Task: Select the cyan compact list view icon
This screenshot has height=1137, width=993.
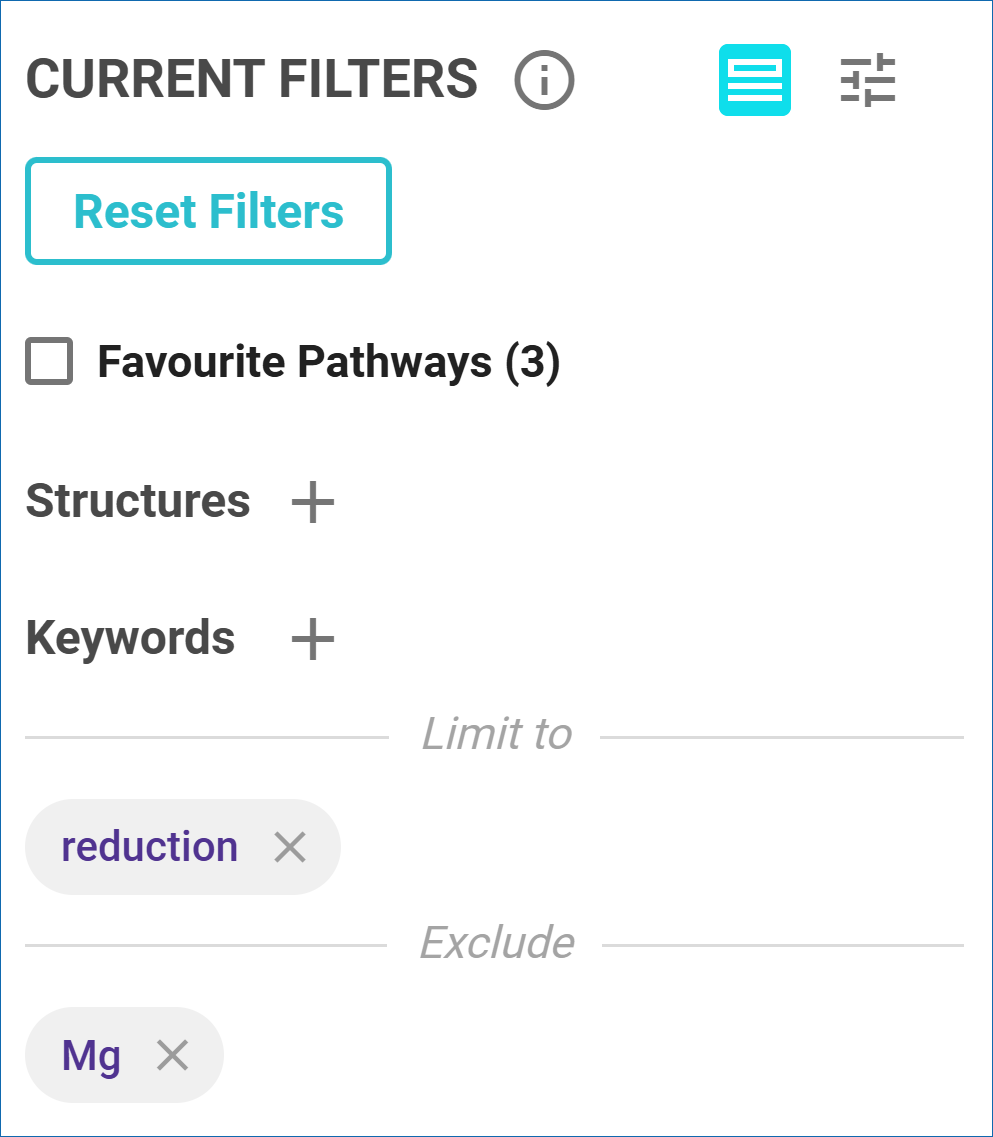Action: coord(755,80)
